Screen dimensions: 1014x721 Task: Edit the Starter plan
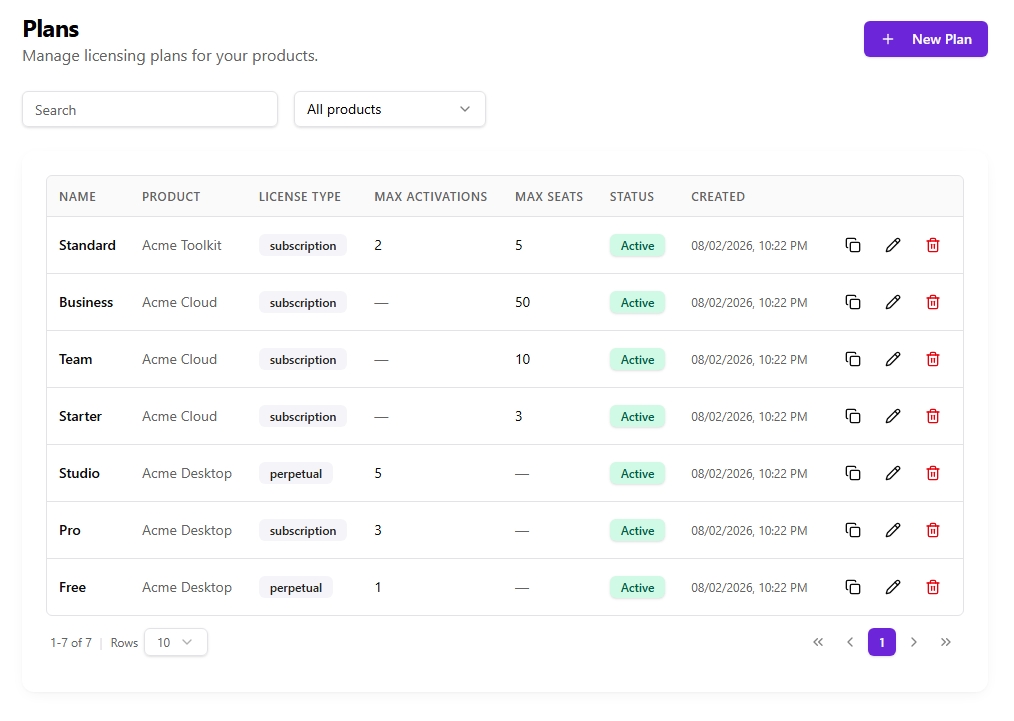coord(893,416)
